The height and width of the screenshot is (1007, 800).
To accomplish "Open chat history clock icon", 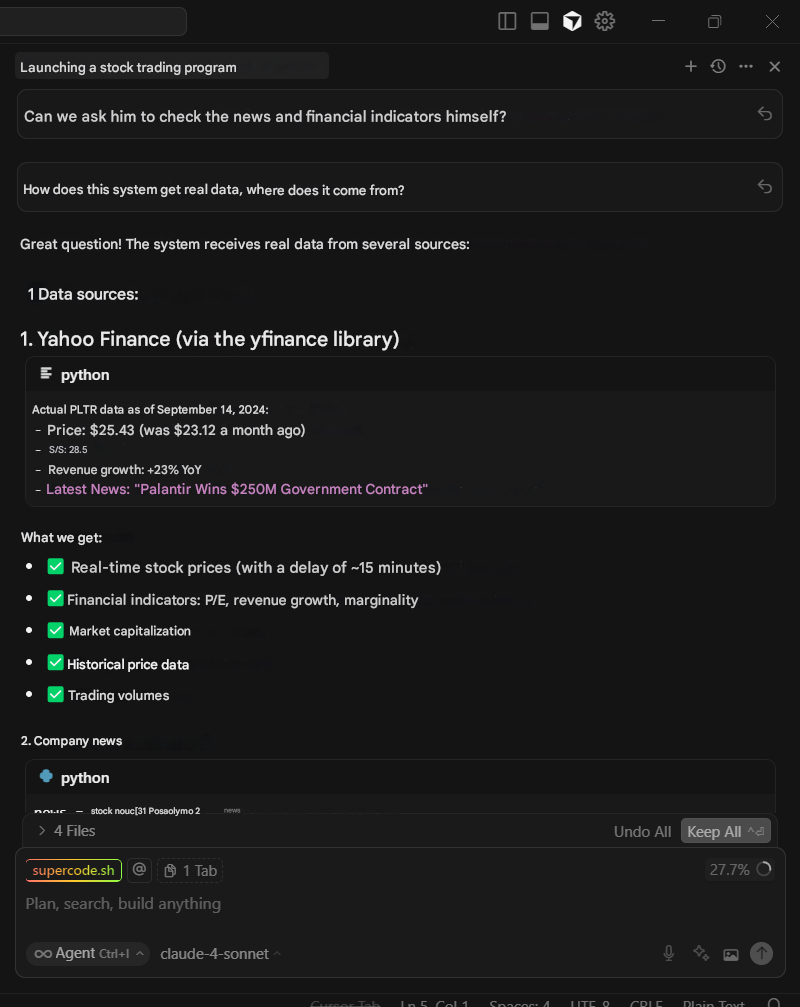I will pyautogui.click(x=718, y=66).
